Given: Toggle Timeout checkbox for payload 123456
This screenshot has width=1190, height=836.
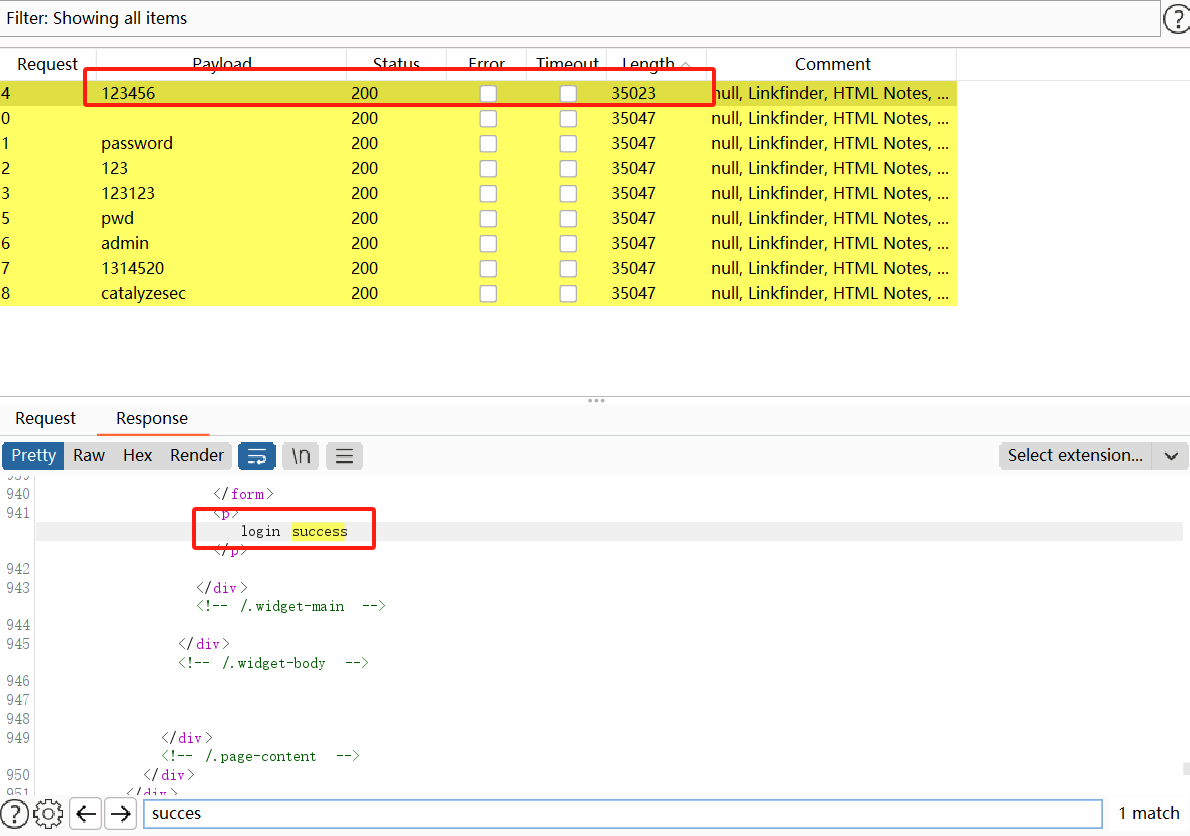Looking at the screenshot, I should click(x=568, y=93).
